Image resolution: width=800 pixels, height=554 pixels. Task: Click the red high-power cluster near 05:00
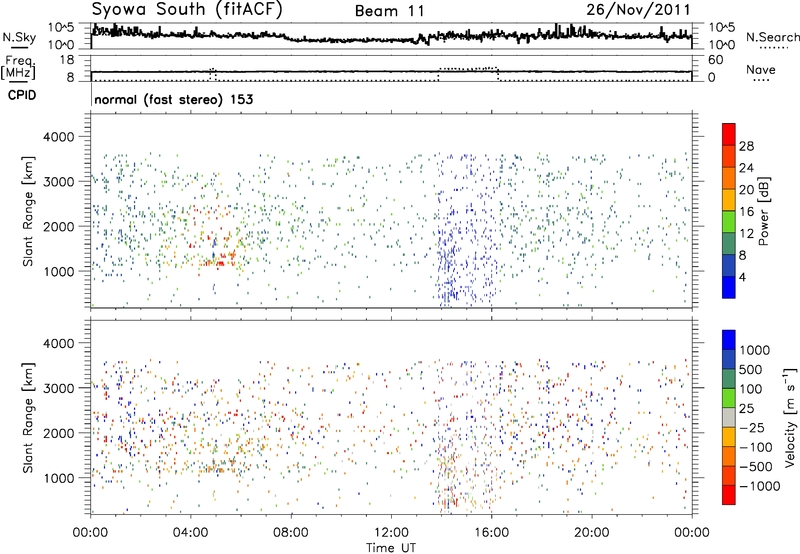(220, 259)
